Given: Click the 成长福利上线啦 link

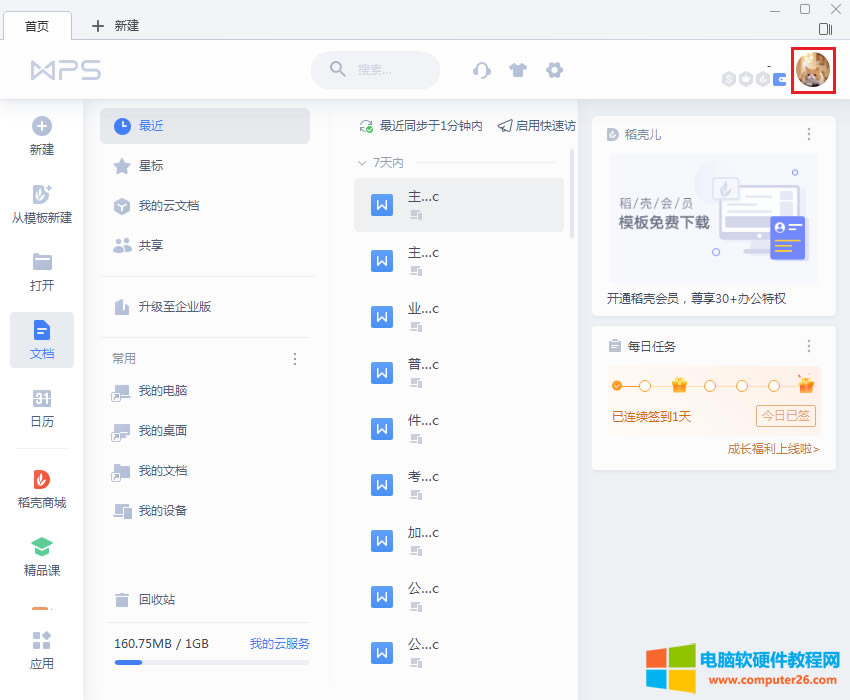Looking at the screenshot, I should coord(773,449).
